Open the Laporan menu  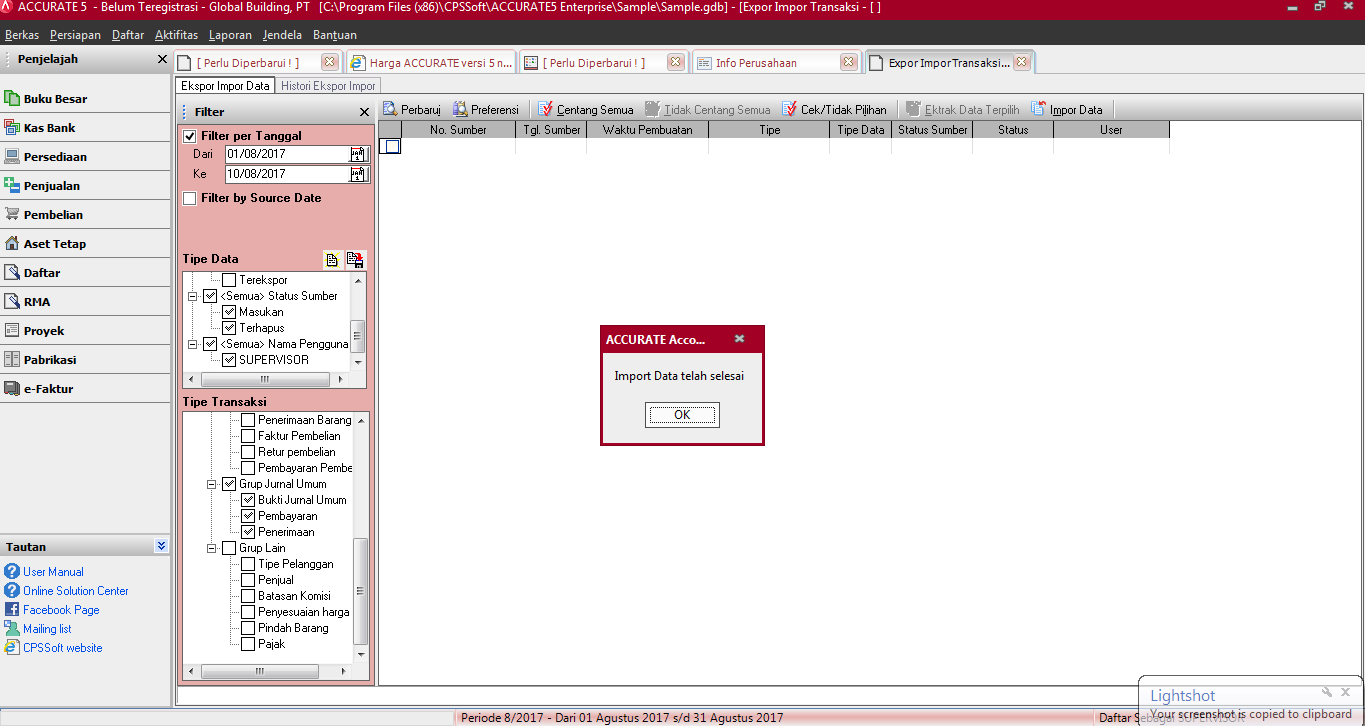pyautogui.click(x=230, y=35)
